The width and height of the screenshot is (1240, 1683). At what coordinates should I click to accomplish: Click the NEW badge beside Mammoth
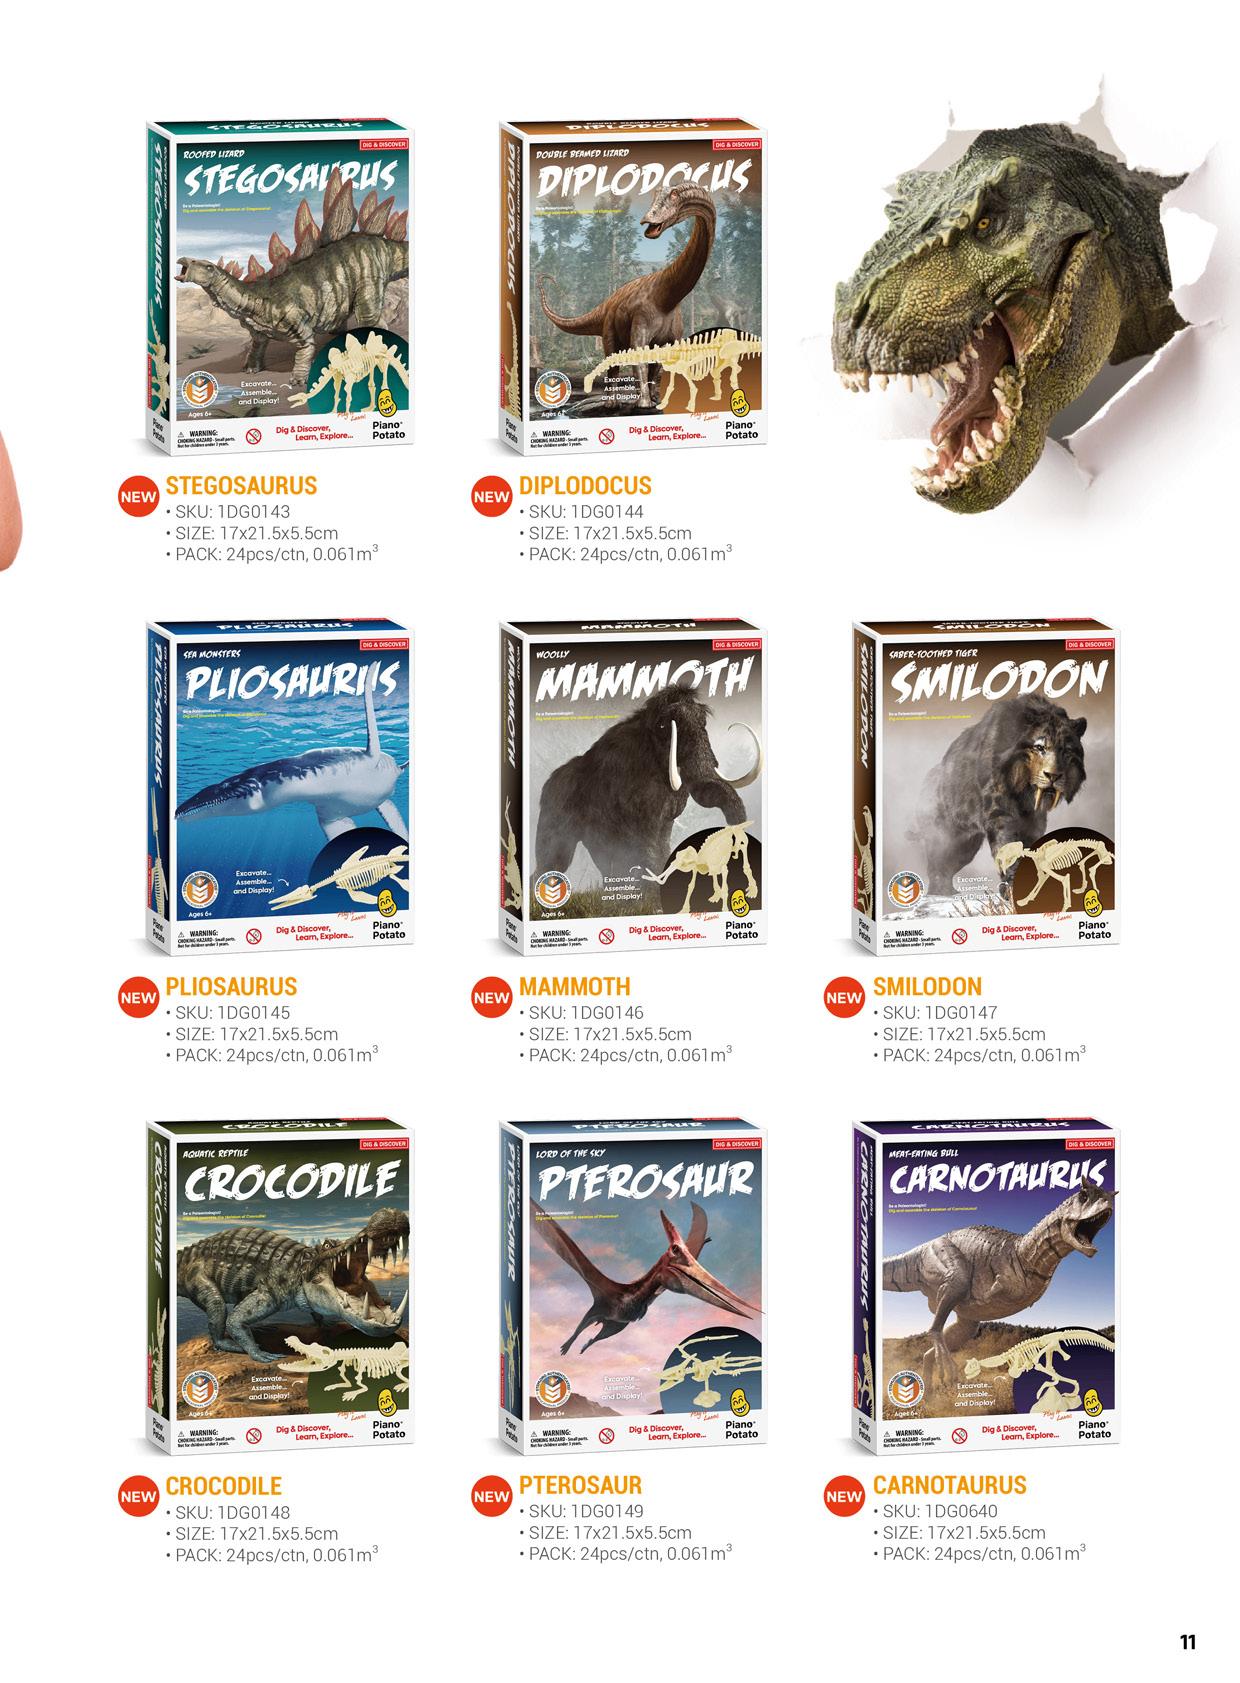(491, 997)
